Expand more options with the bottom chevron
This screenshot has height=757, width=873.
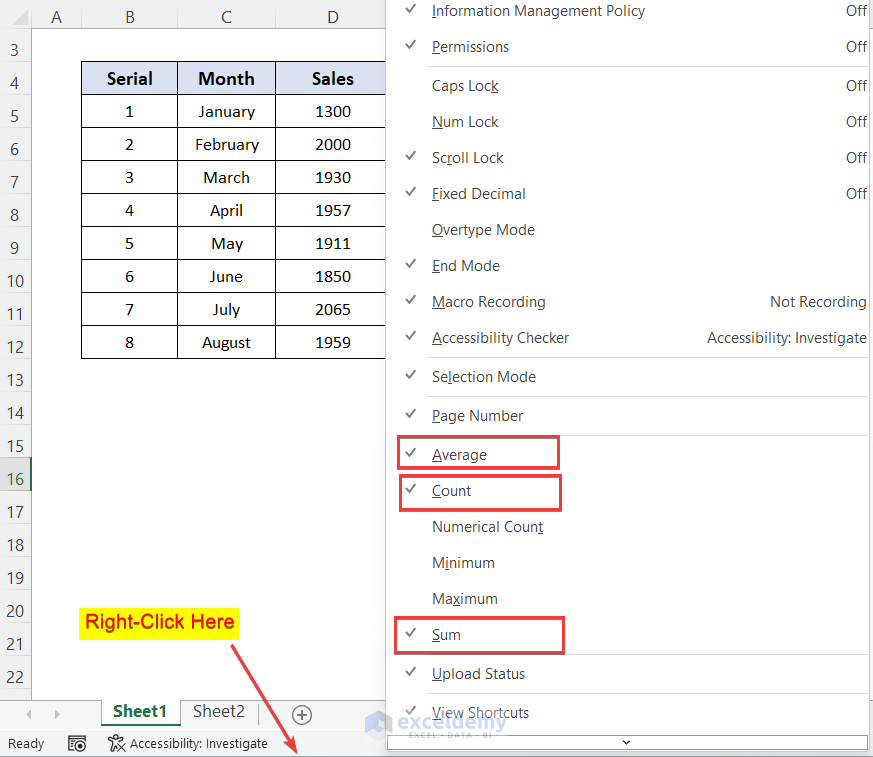(626, 742)
